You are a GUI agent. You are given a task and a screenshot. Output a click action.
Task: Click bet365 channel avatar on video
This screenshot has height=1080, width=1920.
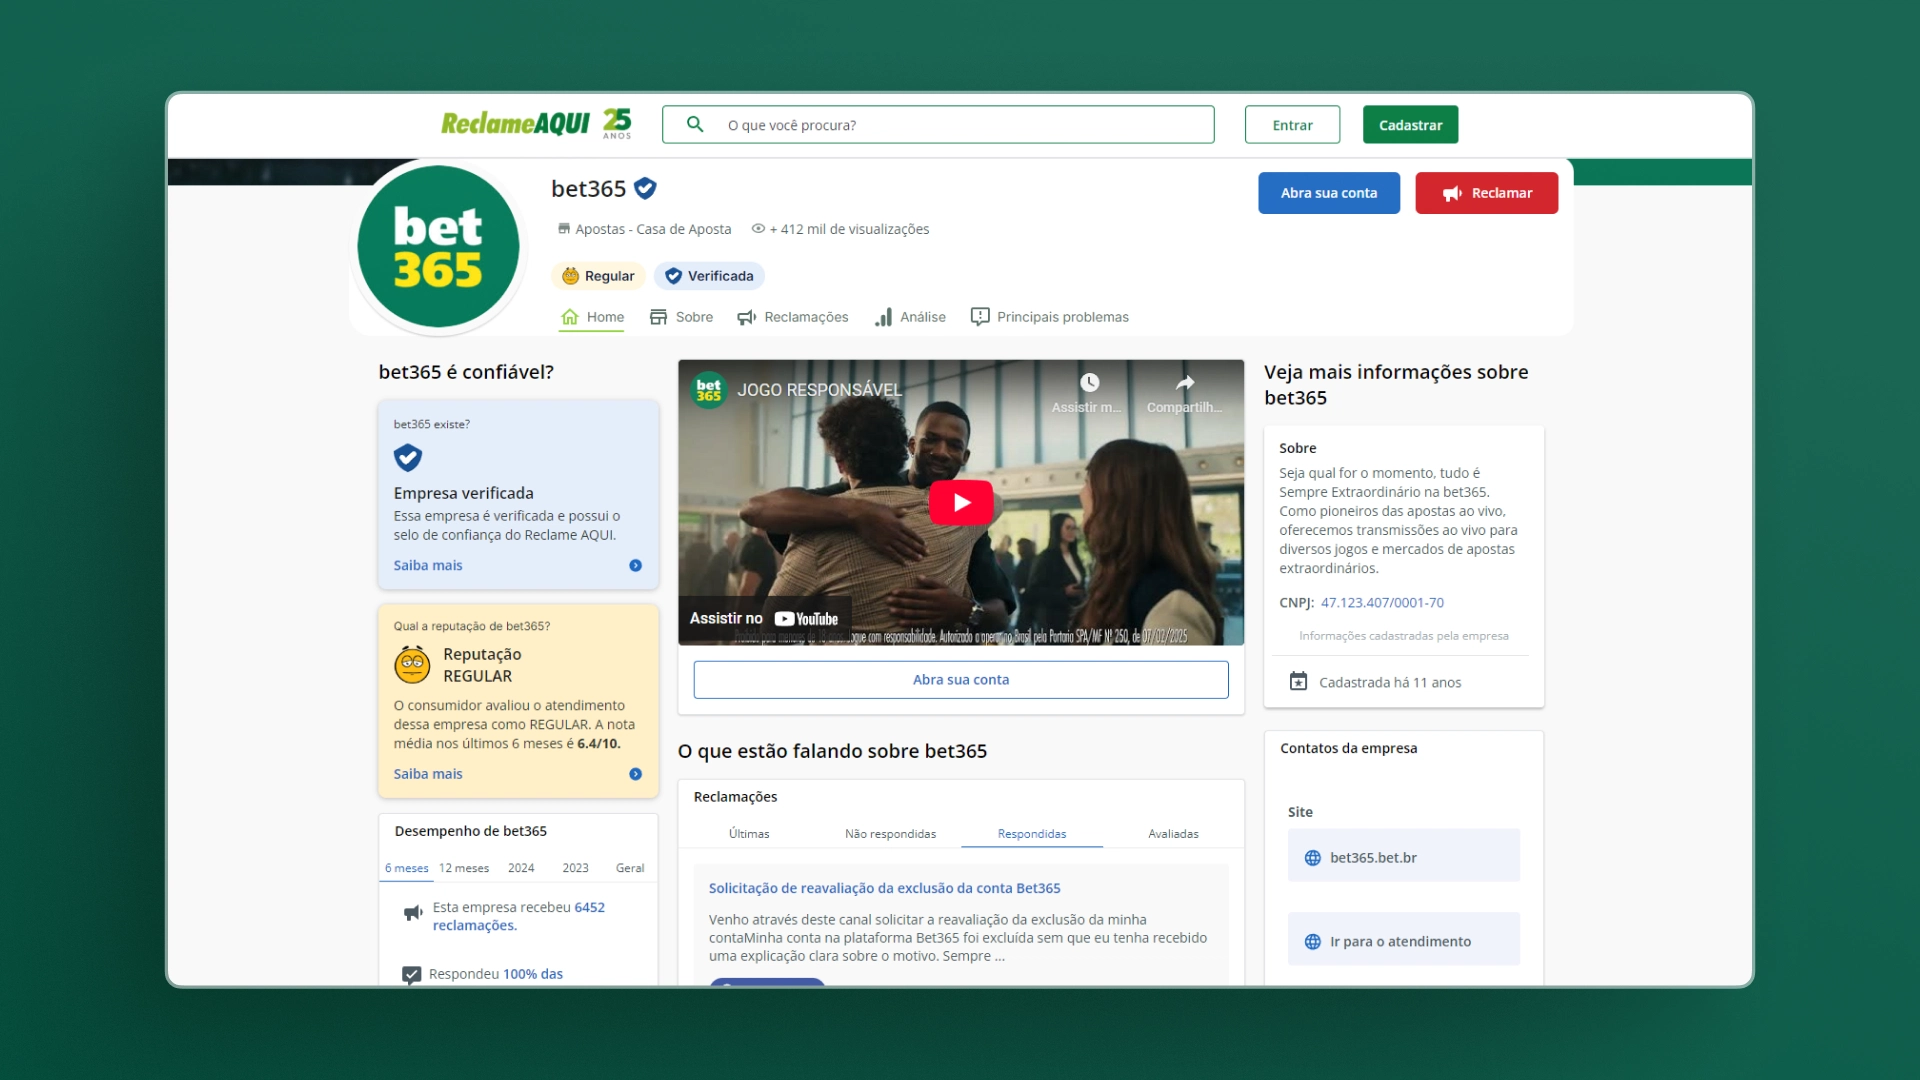(x=709, y=390)
